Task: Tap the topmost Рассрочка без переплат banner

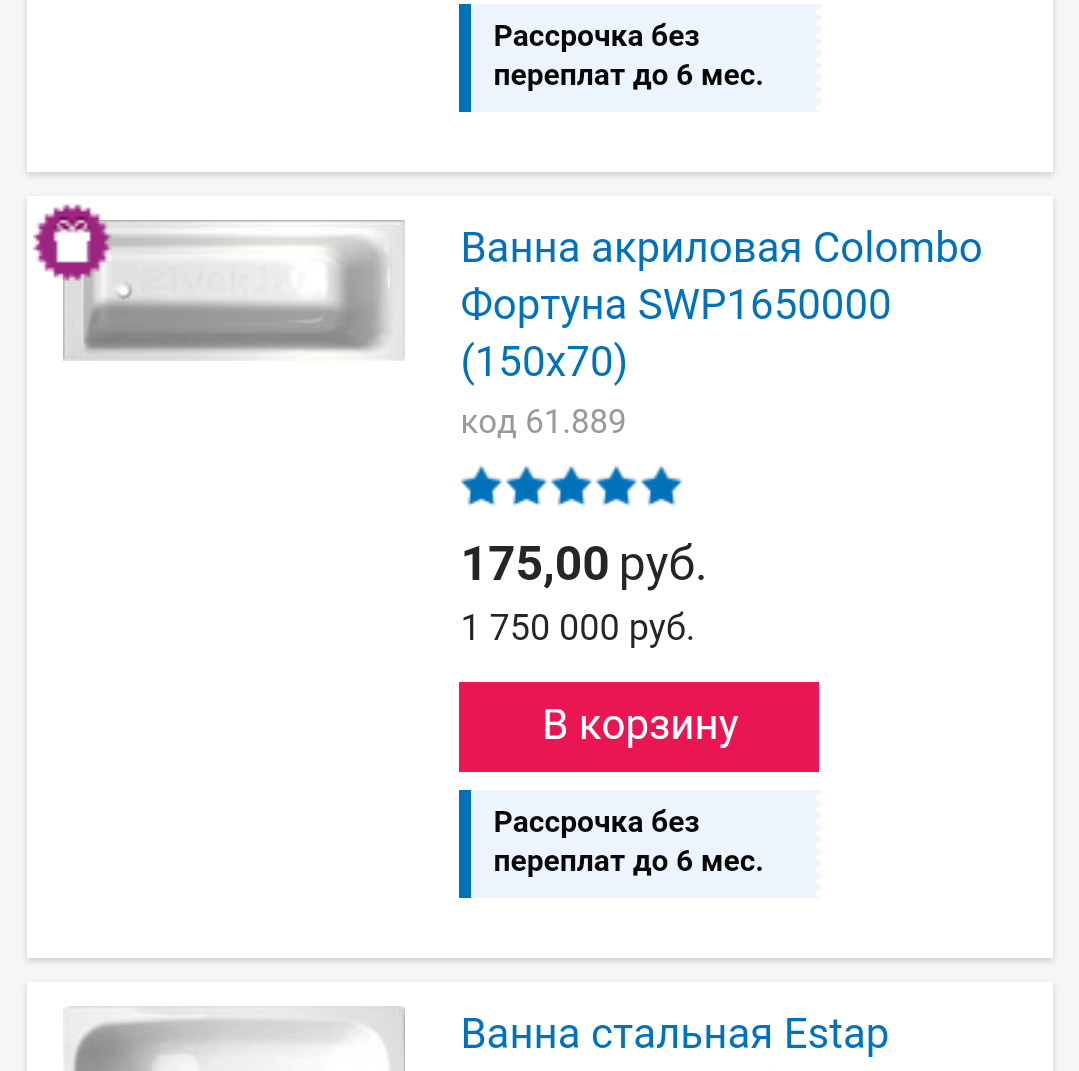Action: (639, 57)
